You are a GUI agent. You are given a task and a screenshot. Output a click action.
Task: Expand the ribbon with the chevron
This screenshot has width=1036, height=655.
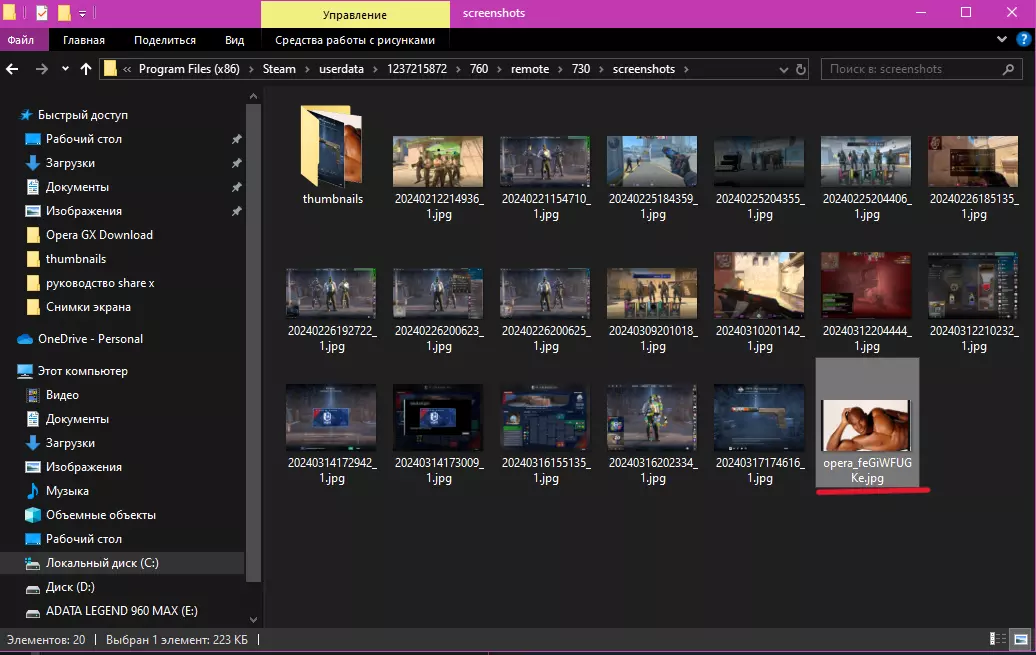1003,39
